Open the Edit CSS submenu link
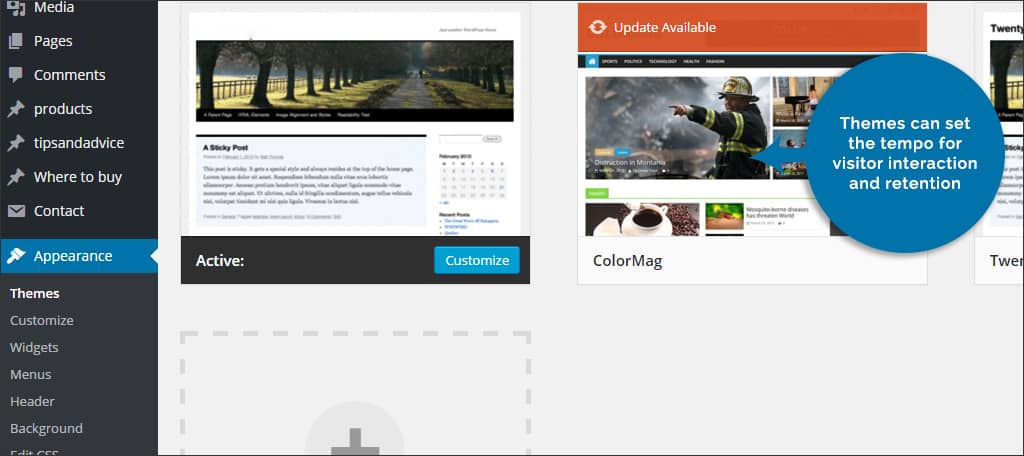 click(35, 452)
